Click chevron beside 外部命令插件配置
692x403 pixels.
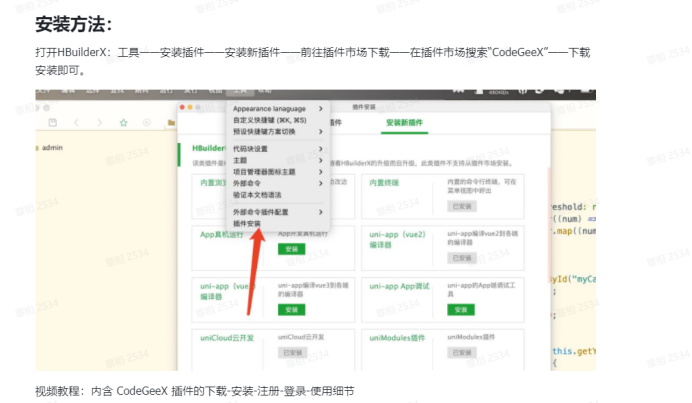[x=321, y=212]
